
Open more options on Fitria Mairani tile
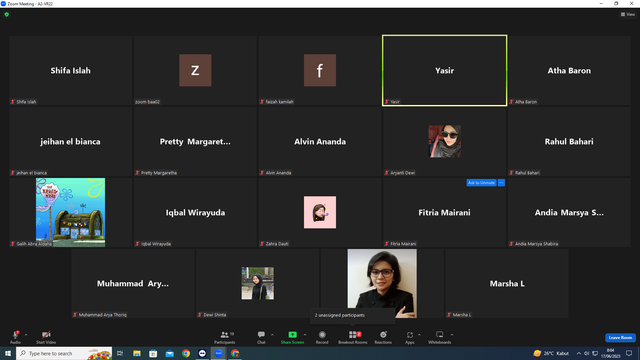[x=501, y=182]
